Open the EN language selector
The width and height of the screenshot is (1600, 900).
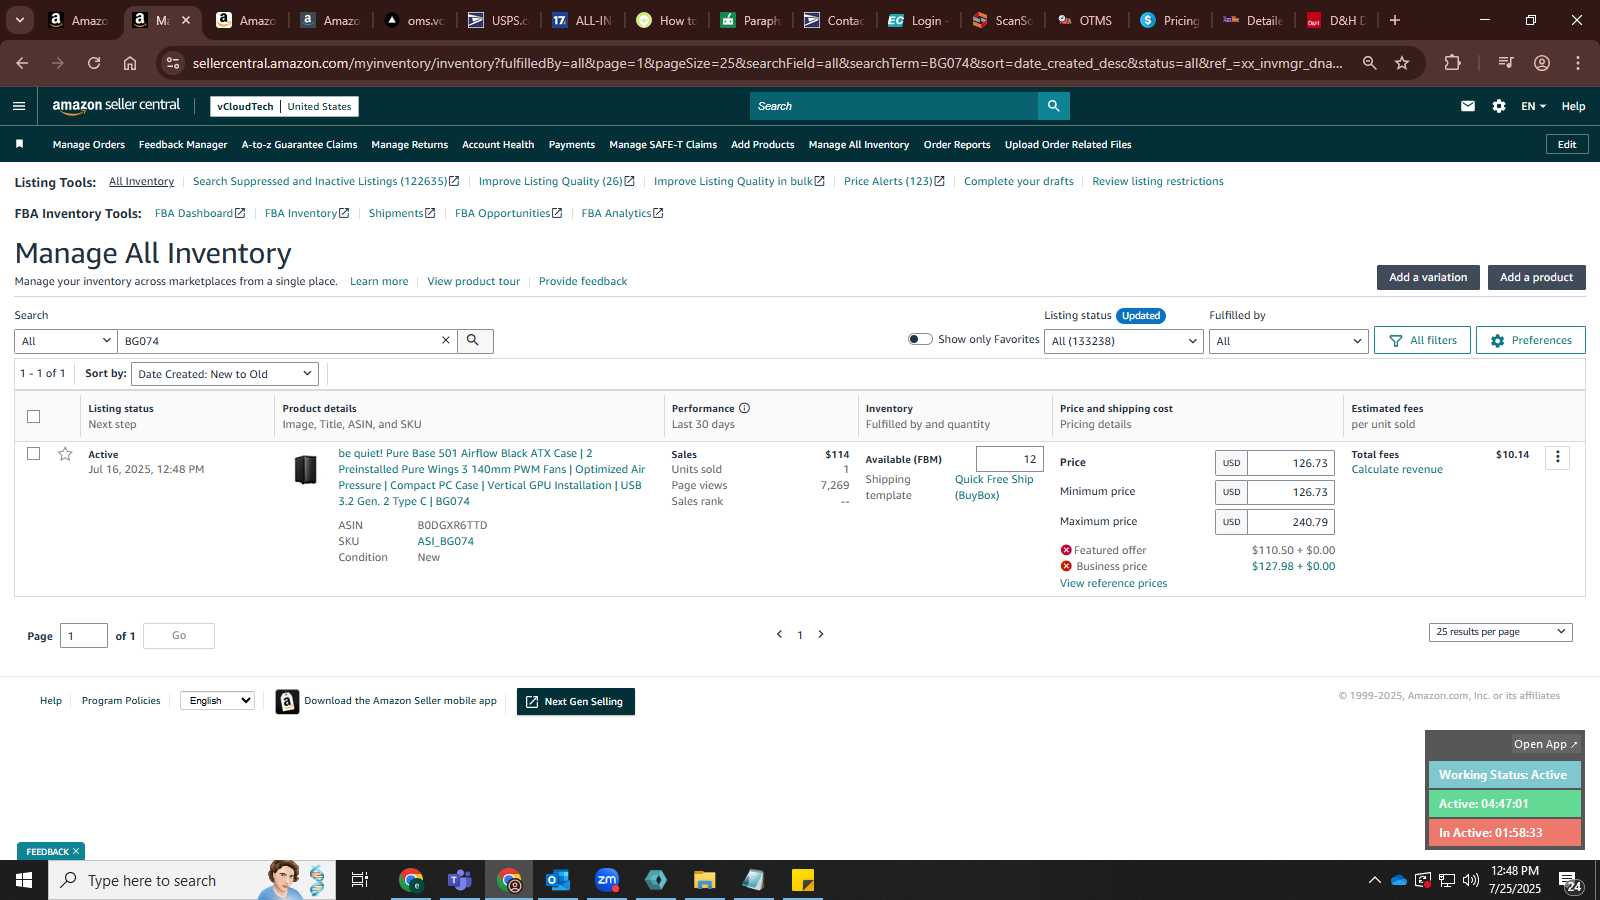1533,106
